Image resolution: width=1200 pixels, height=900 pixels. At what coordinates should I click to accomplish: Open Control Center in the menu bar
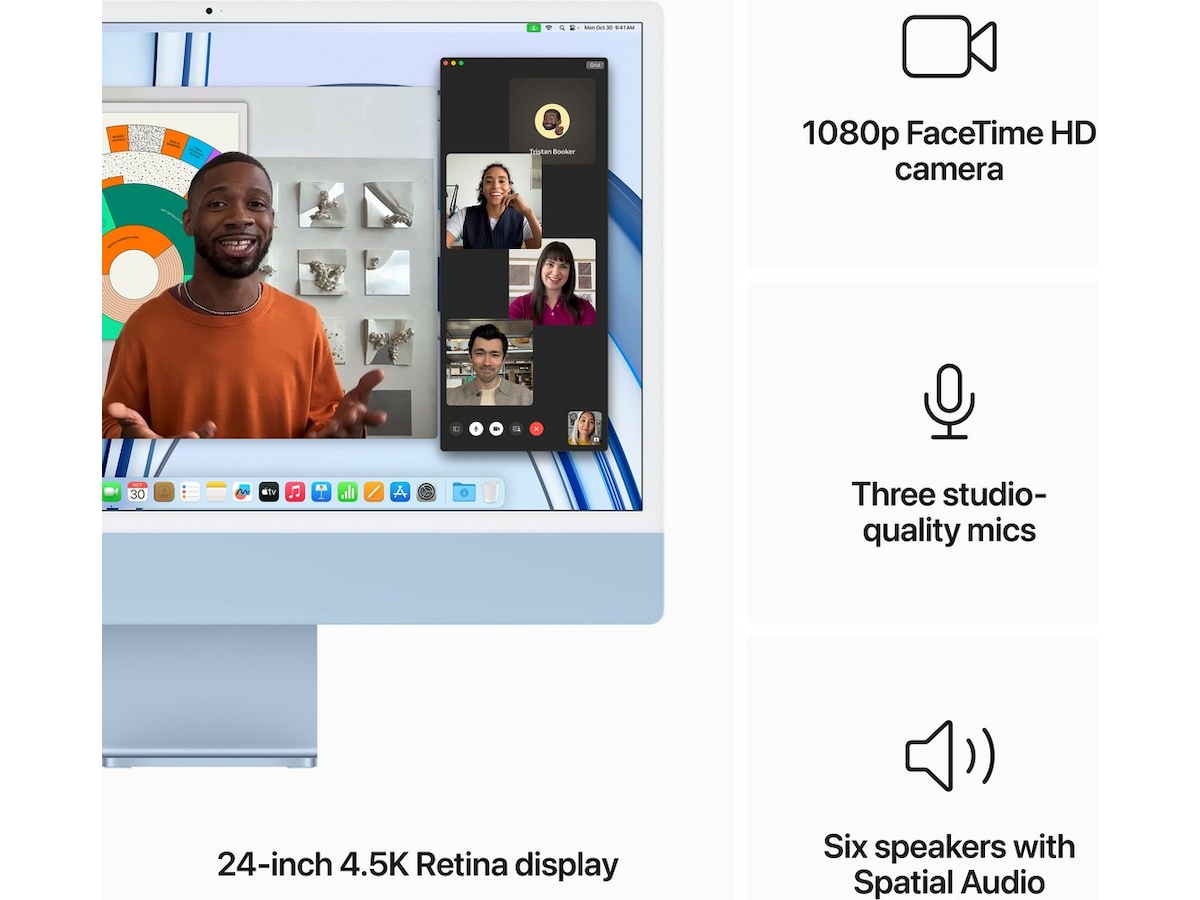(x=571, y=27)
